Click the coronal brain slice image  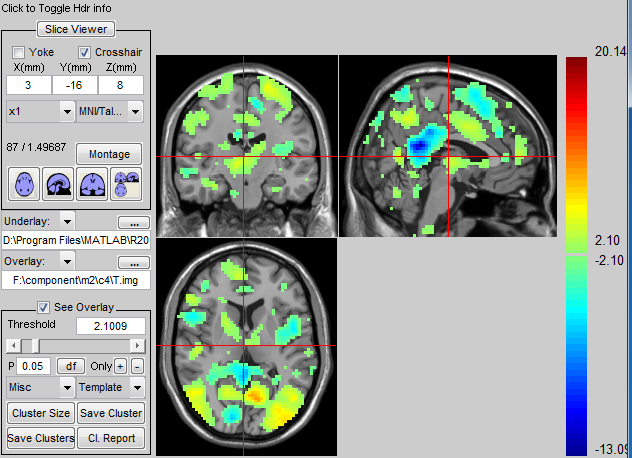click(247, 146)
